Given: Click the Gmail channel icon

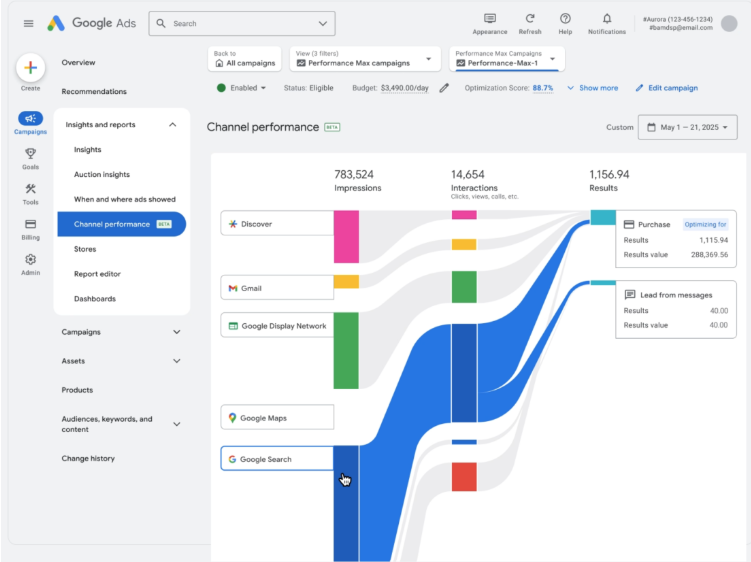Looking at the screenshot, I should (233, 288).
